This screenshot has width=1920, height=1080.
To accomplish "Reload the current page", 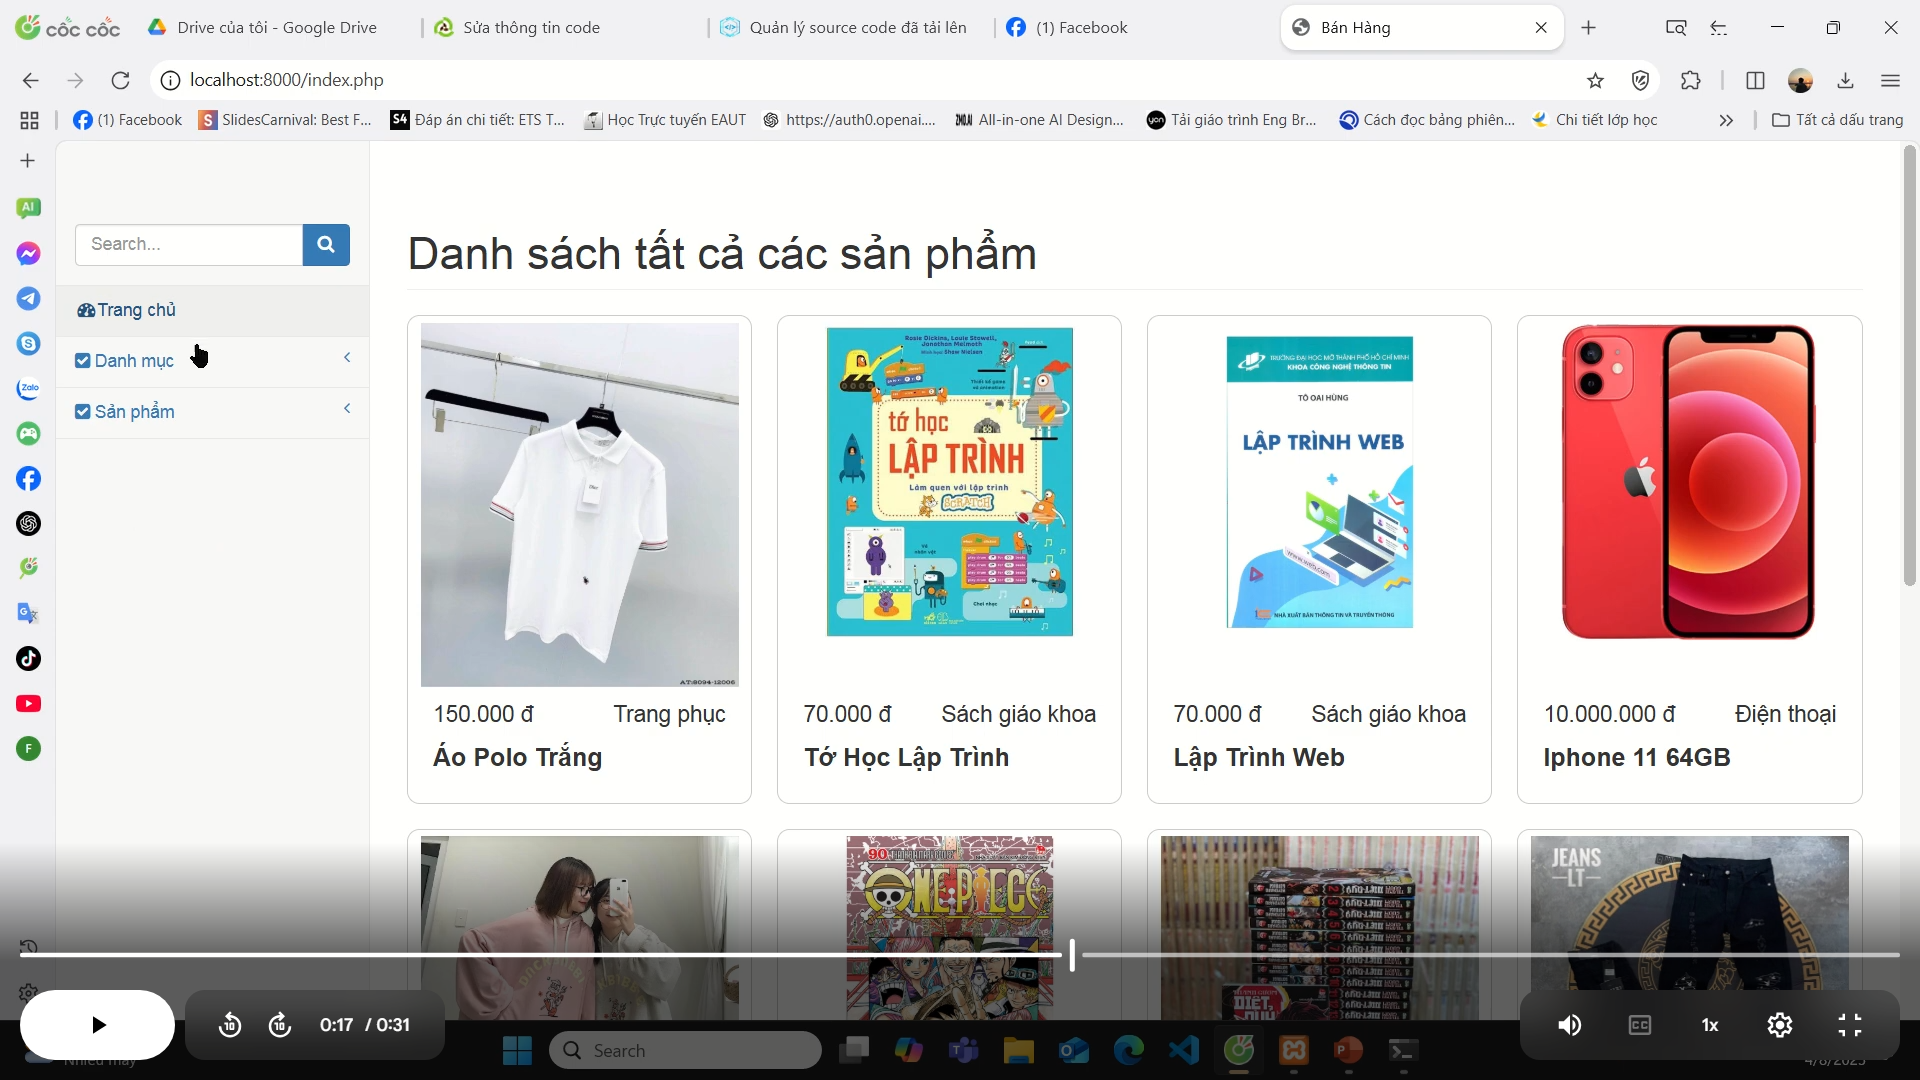I will 120,80.
